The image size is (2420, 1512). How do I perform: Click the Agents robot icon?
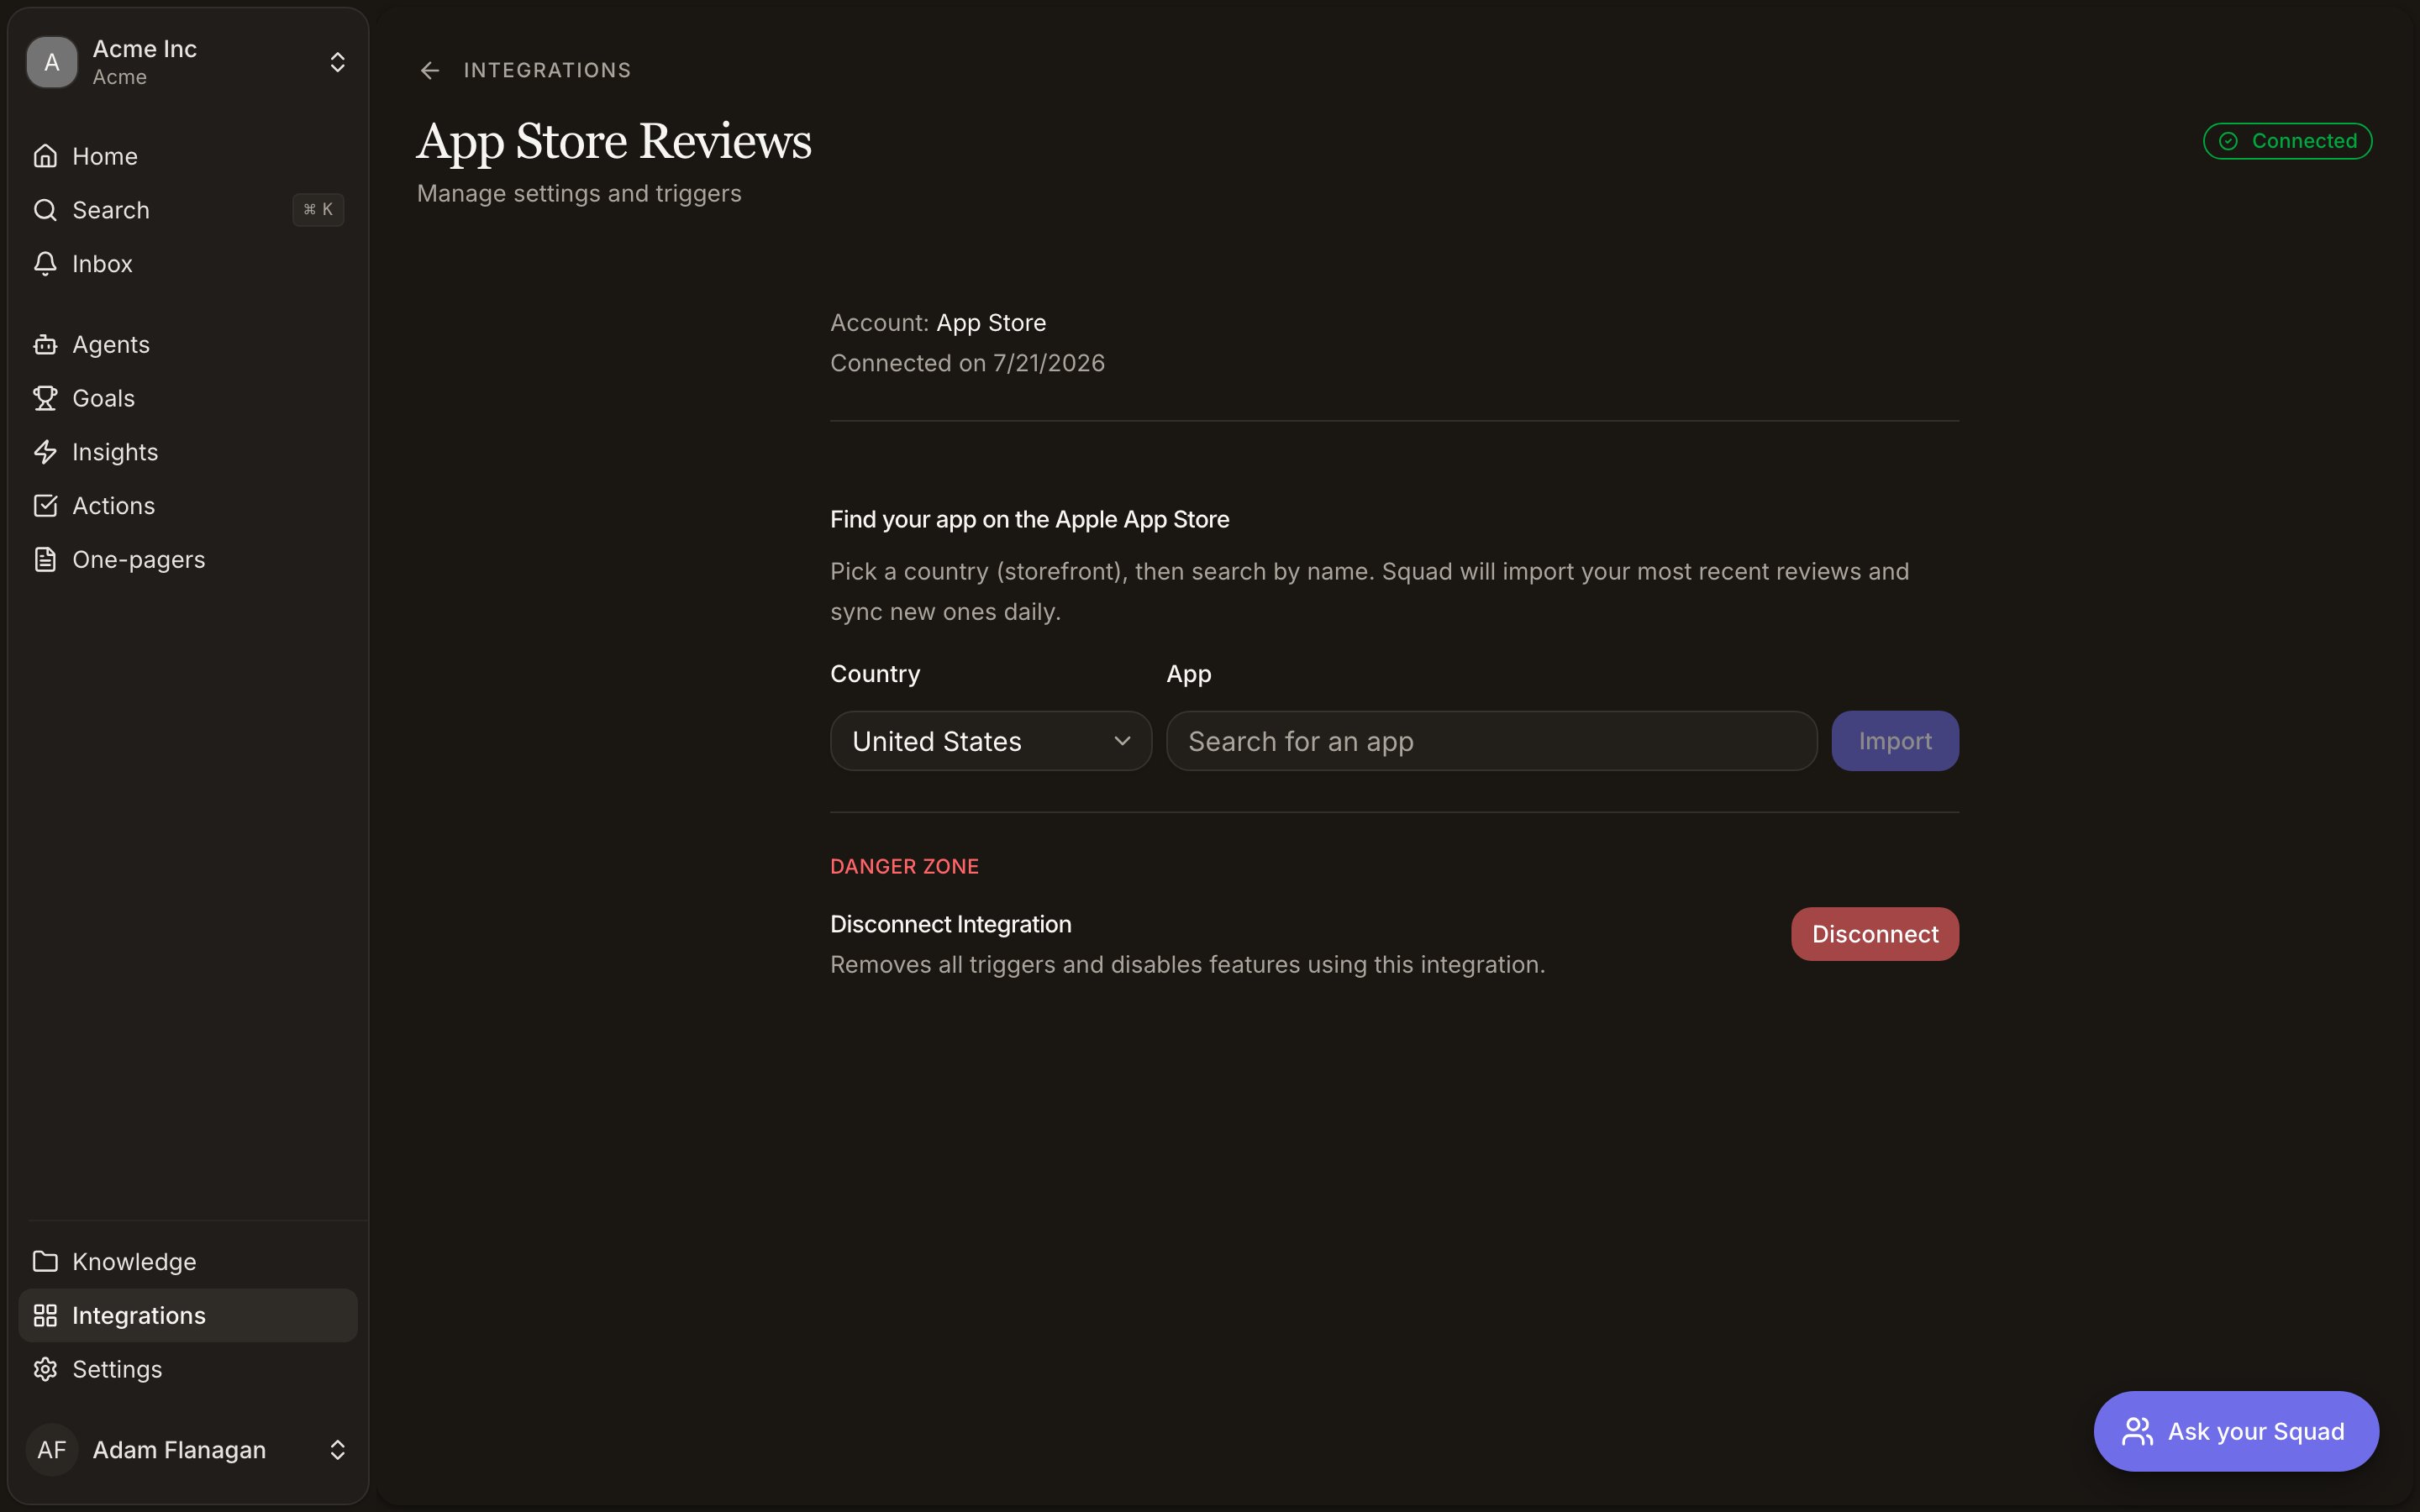coord(45,344)
